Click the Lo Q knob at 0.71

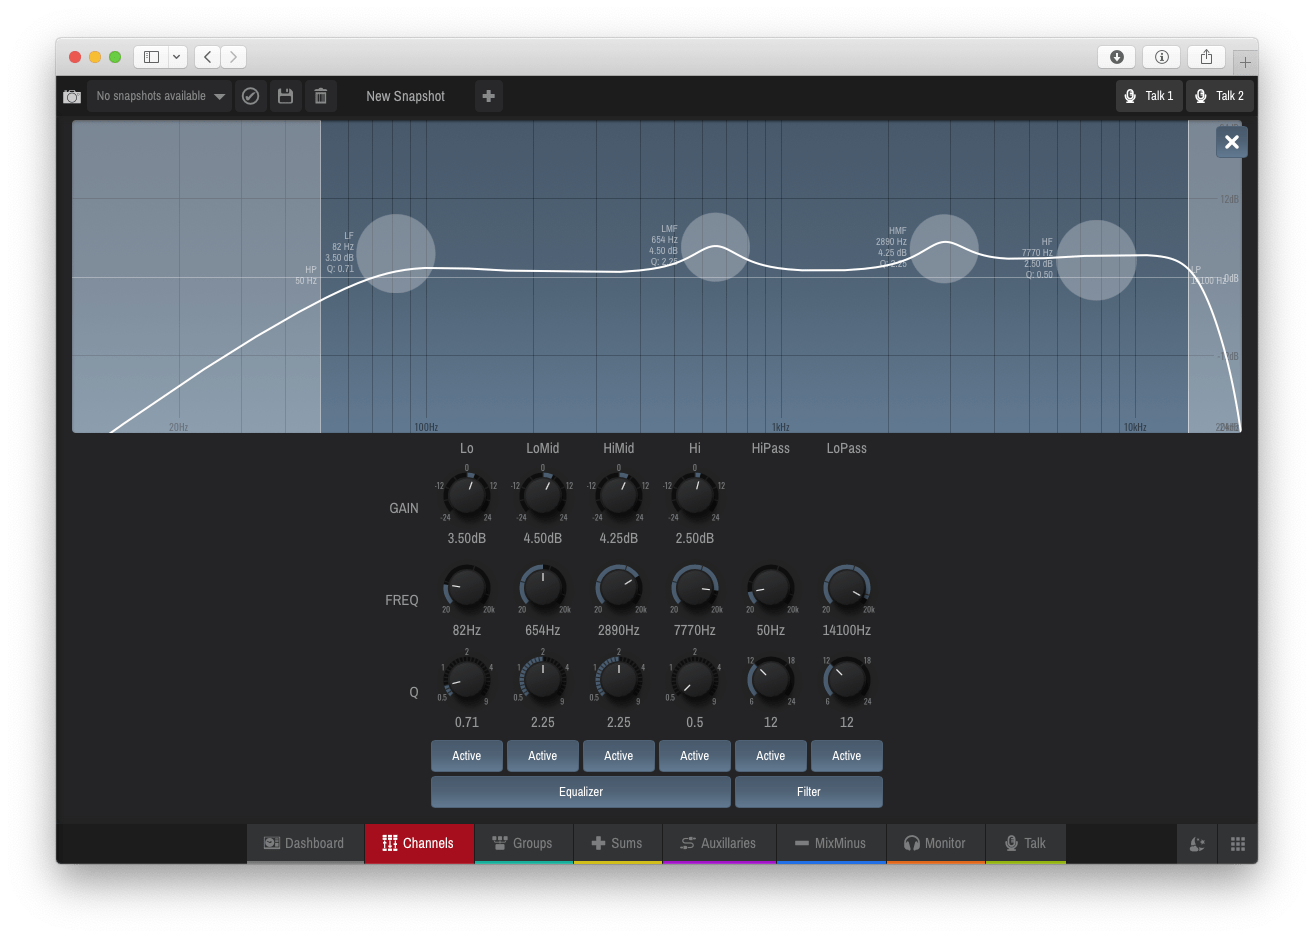pos(467,679)
